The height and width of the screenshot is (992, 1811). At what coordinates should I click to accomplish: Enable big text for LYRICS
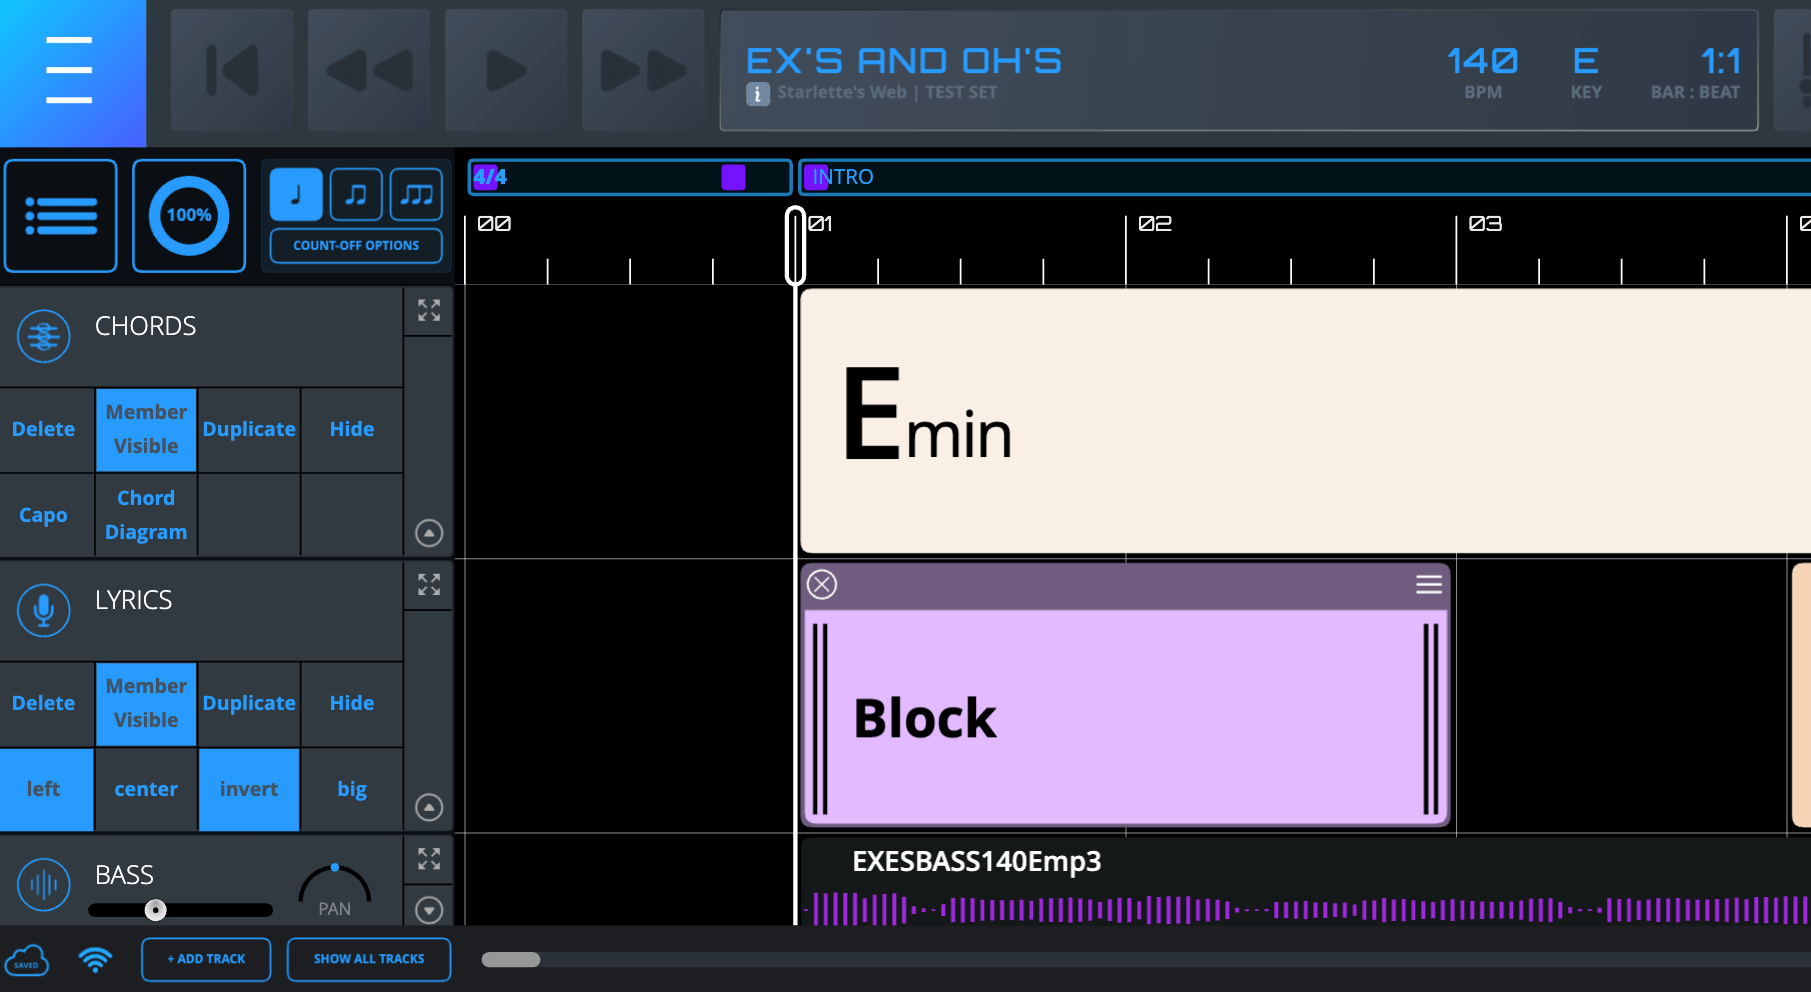(352, 789)
